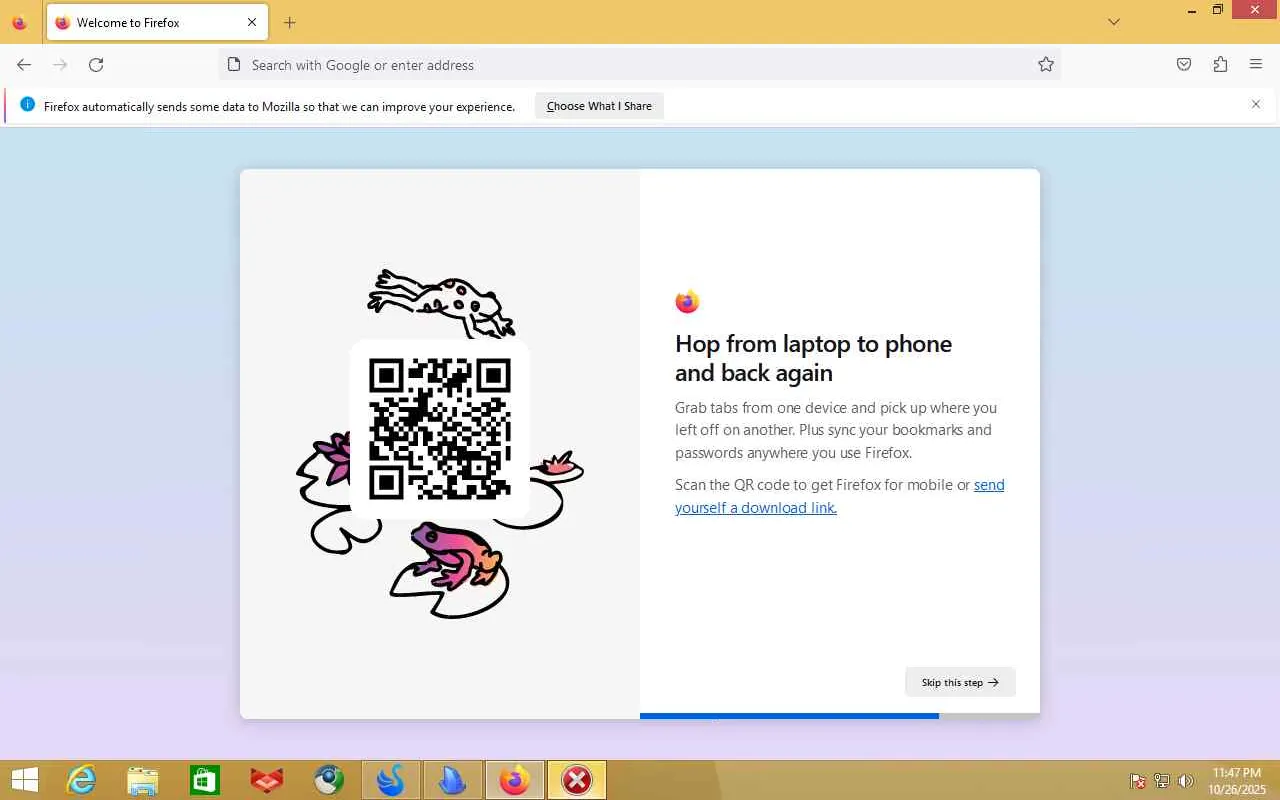This screenshot has width=1280, height=800.
Task: Go back one page in Firefox
Action: point(24,65)
